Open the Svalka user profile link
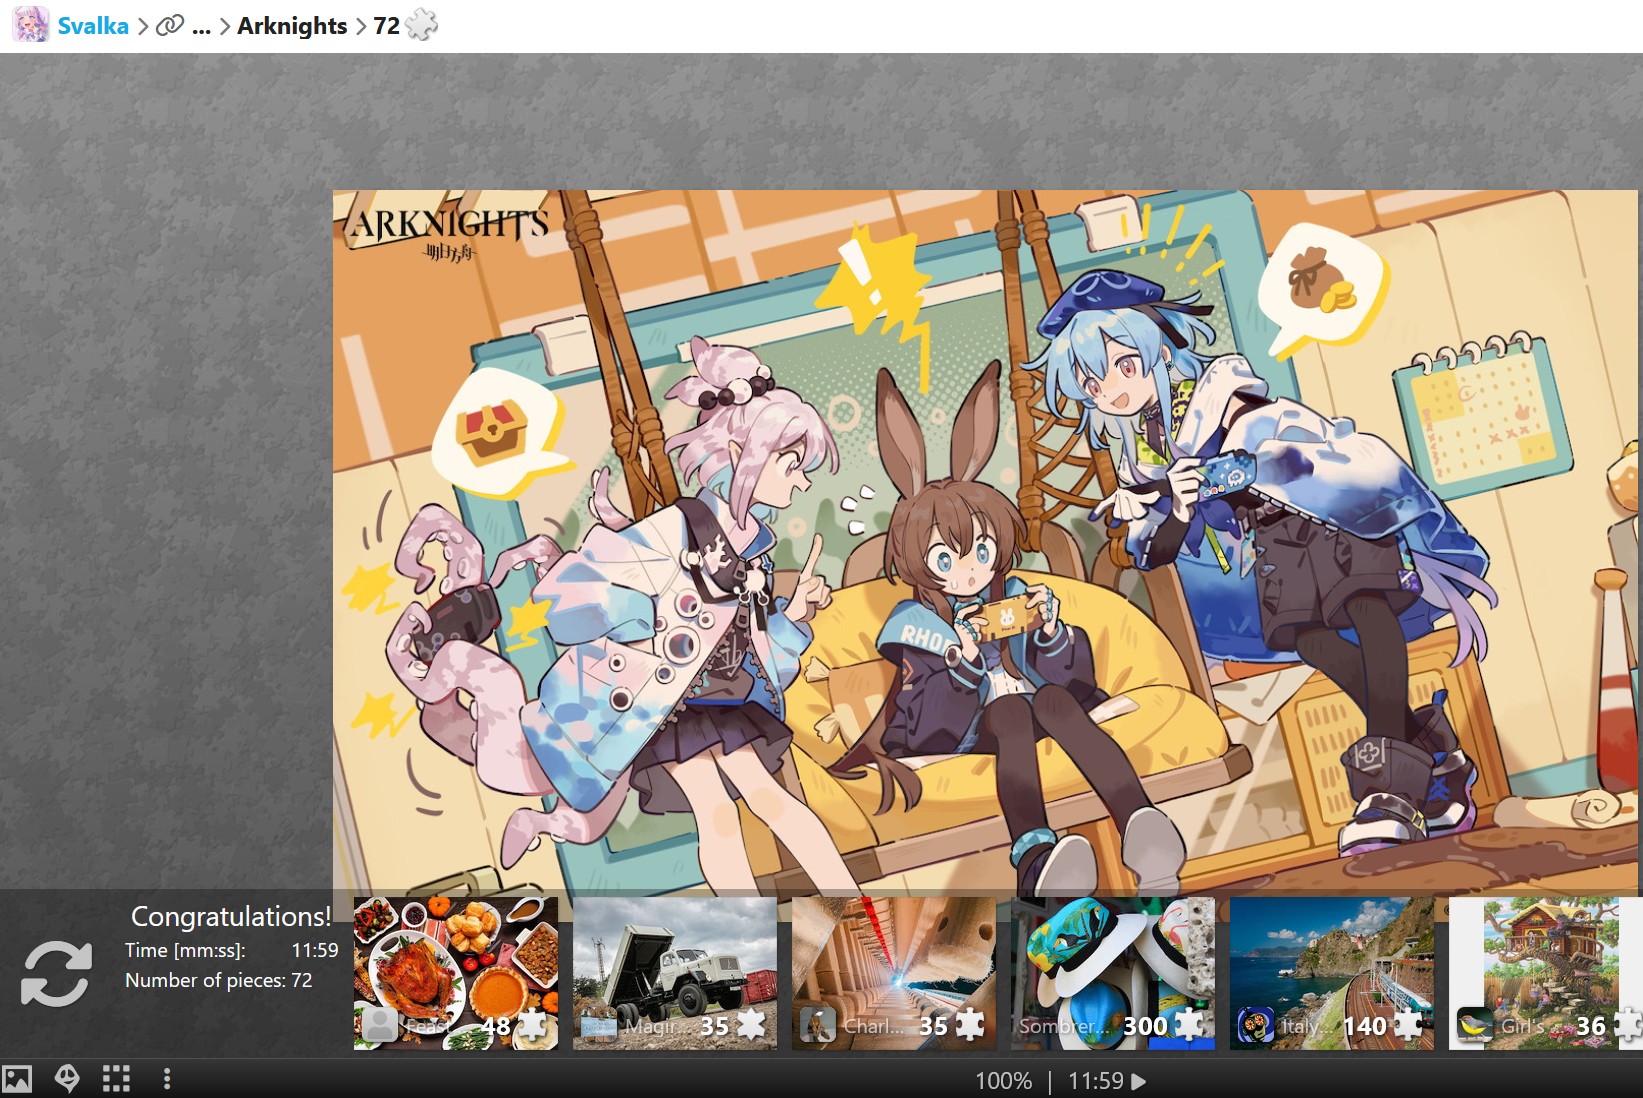Viewport: 1643px width, 1098px height. tap(93, 26)
